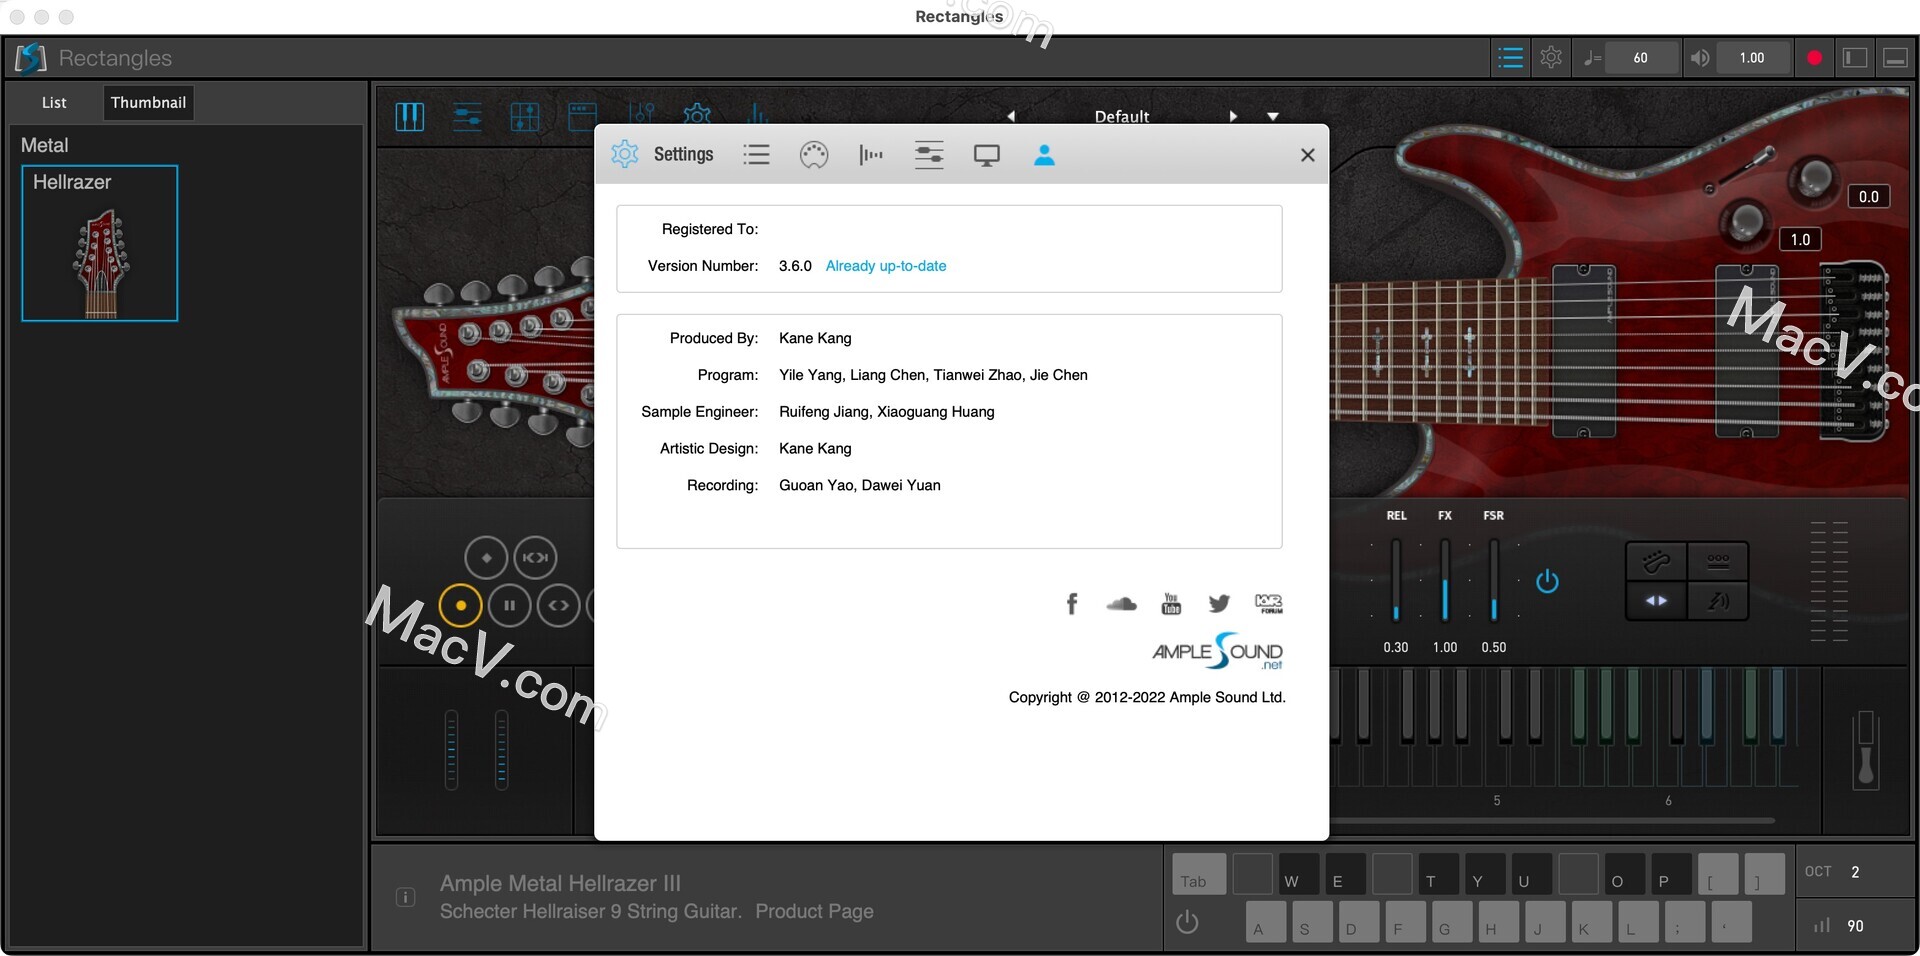Click Already up-to-date link
The width and height of the screenshot is (1920, 956).
click(x=886, y=266)
